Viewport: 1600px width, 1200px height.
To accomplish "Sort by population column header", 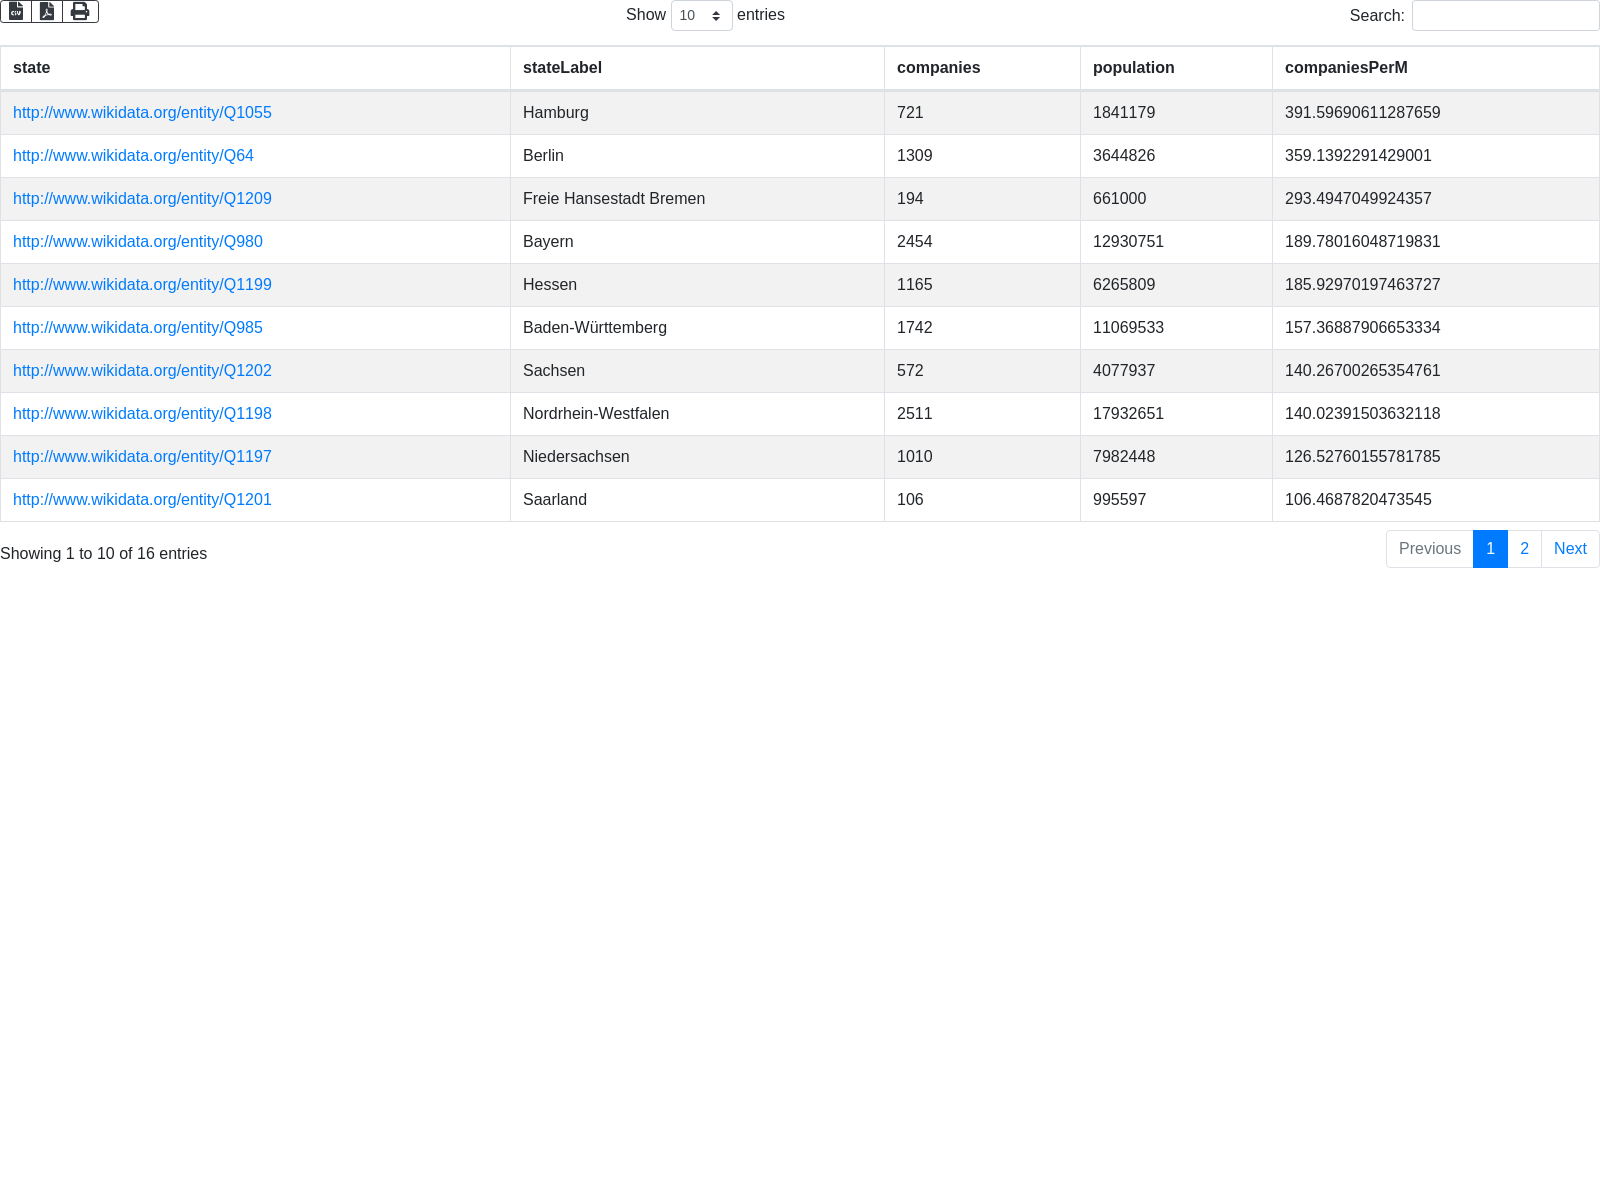I will click(1133, 68).
